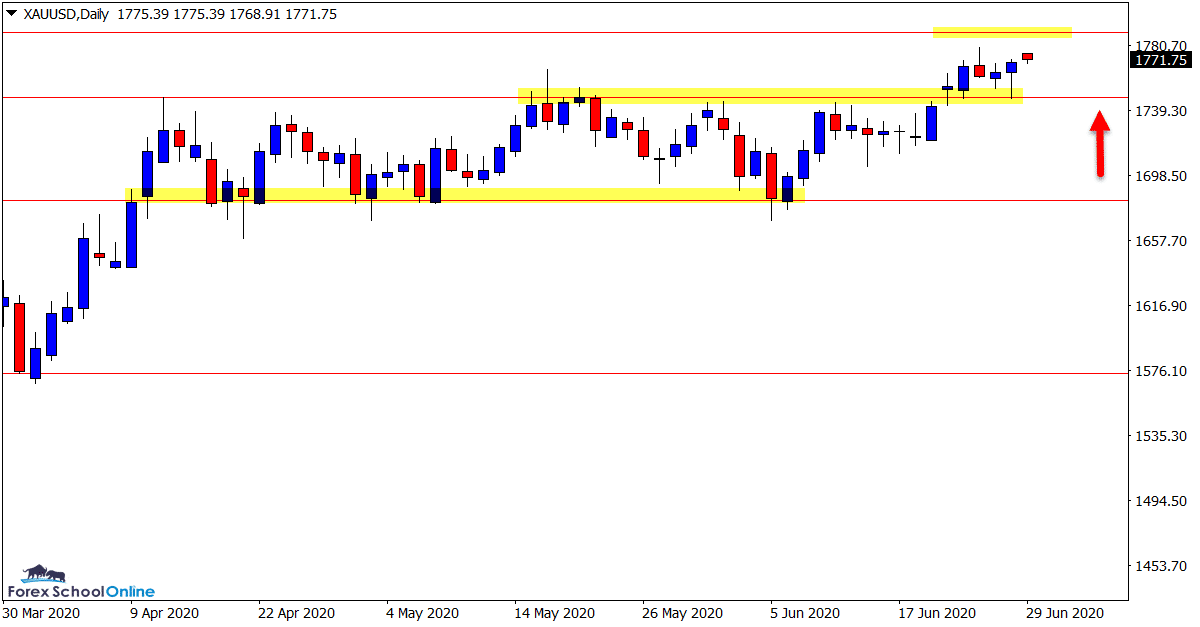Click the OHLC values 1775.39 1775.39 1768.91 1771.75
The height and width of the screenshot is (627, 1200).
pos(227,14)
